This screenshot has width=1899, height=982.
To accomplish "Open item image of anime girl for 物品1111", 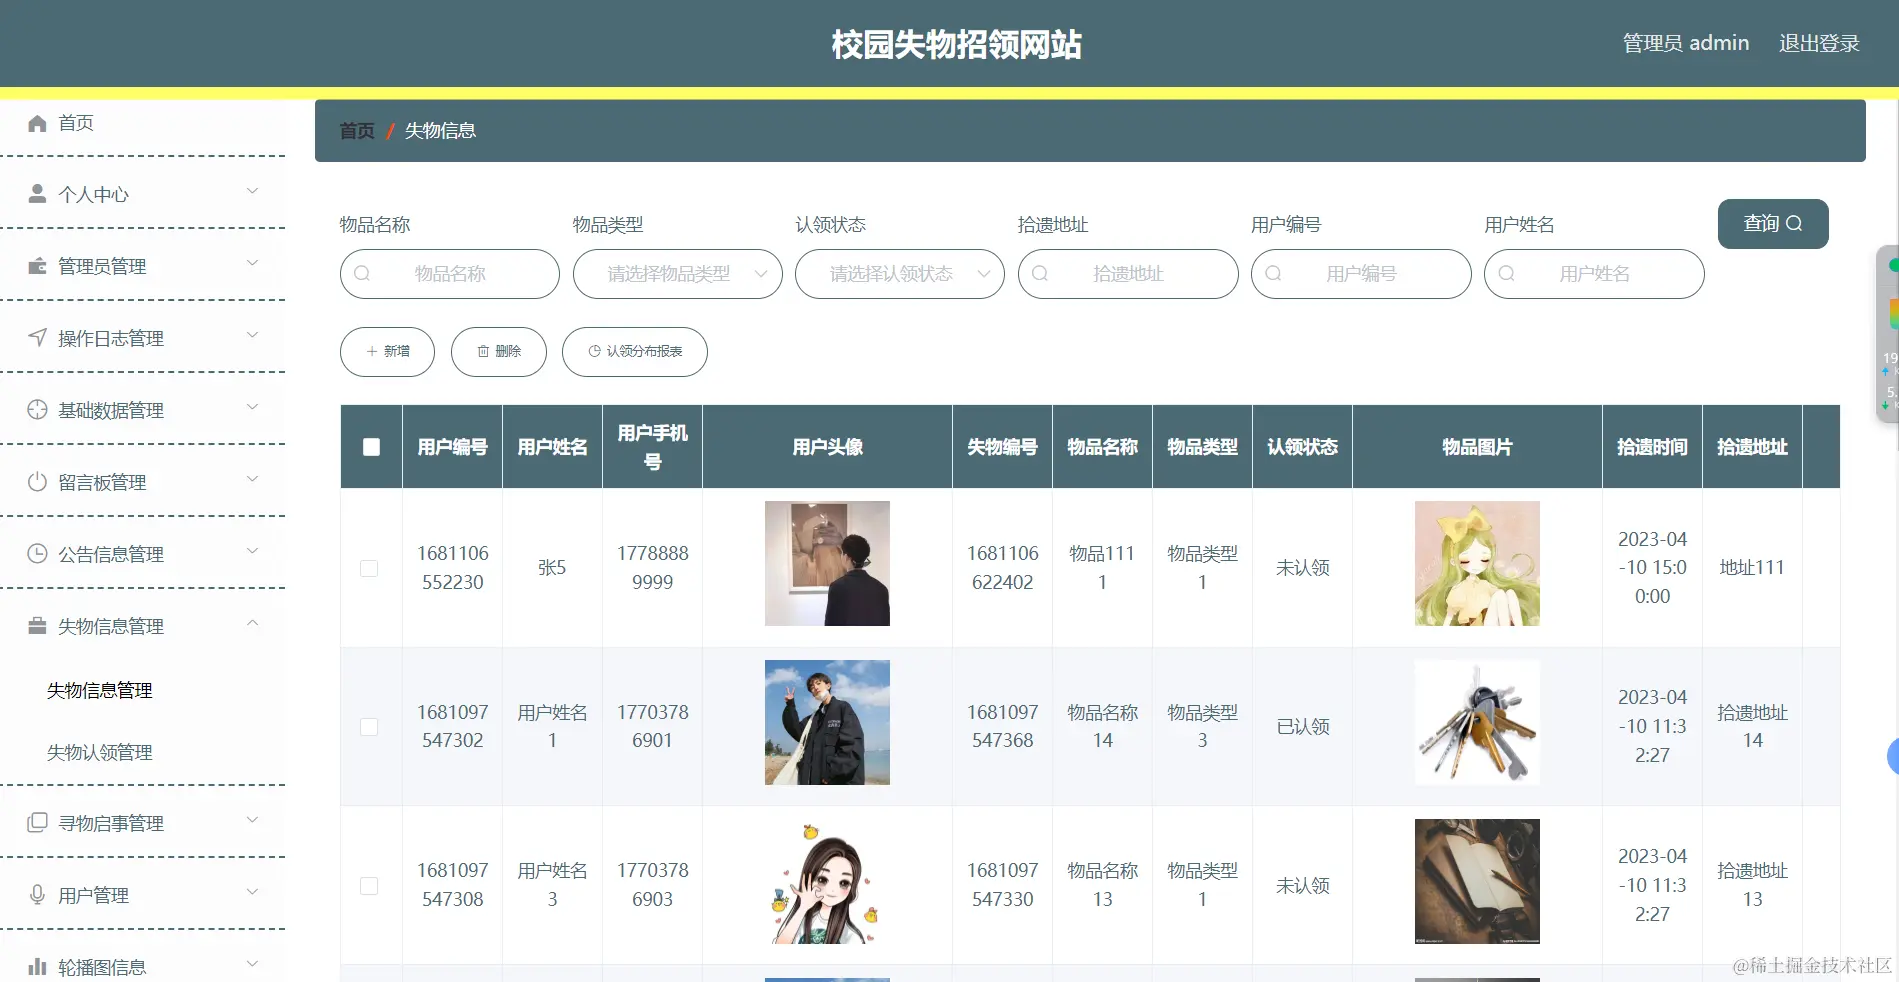I will (x=1477, y=563).
